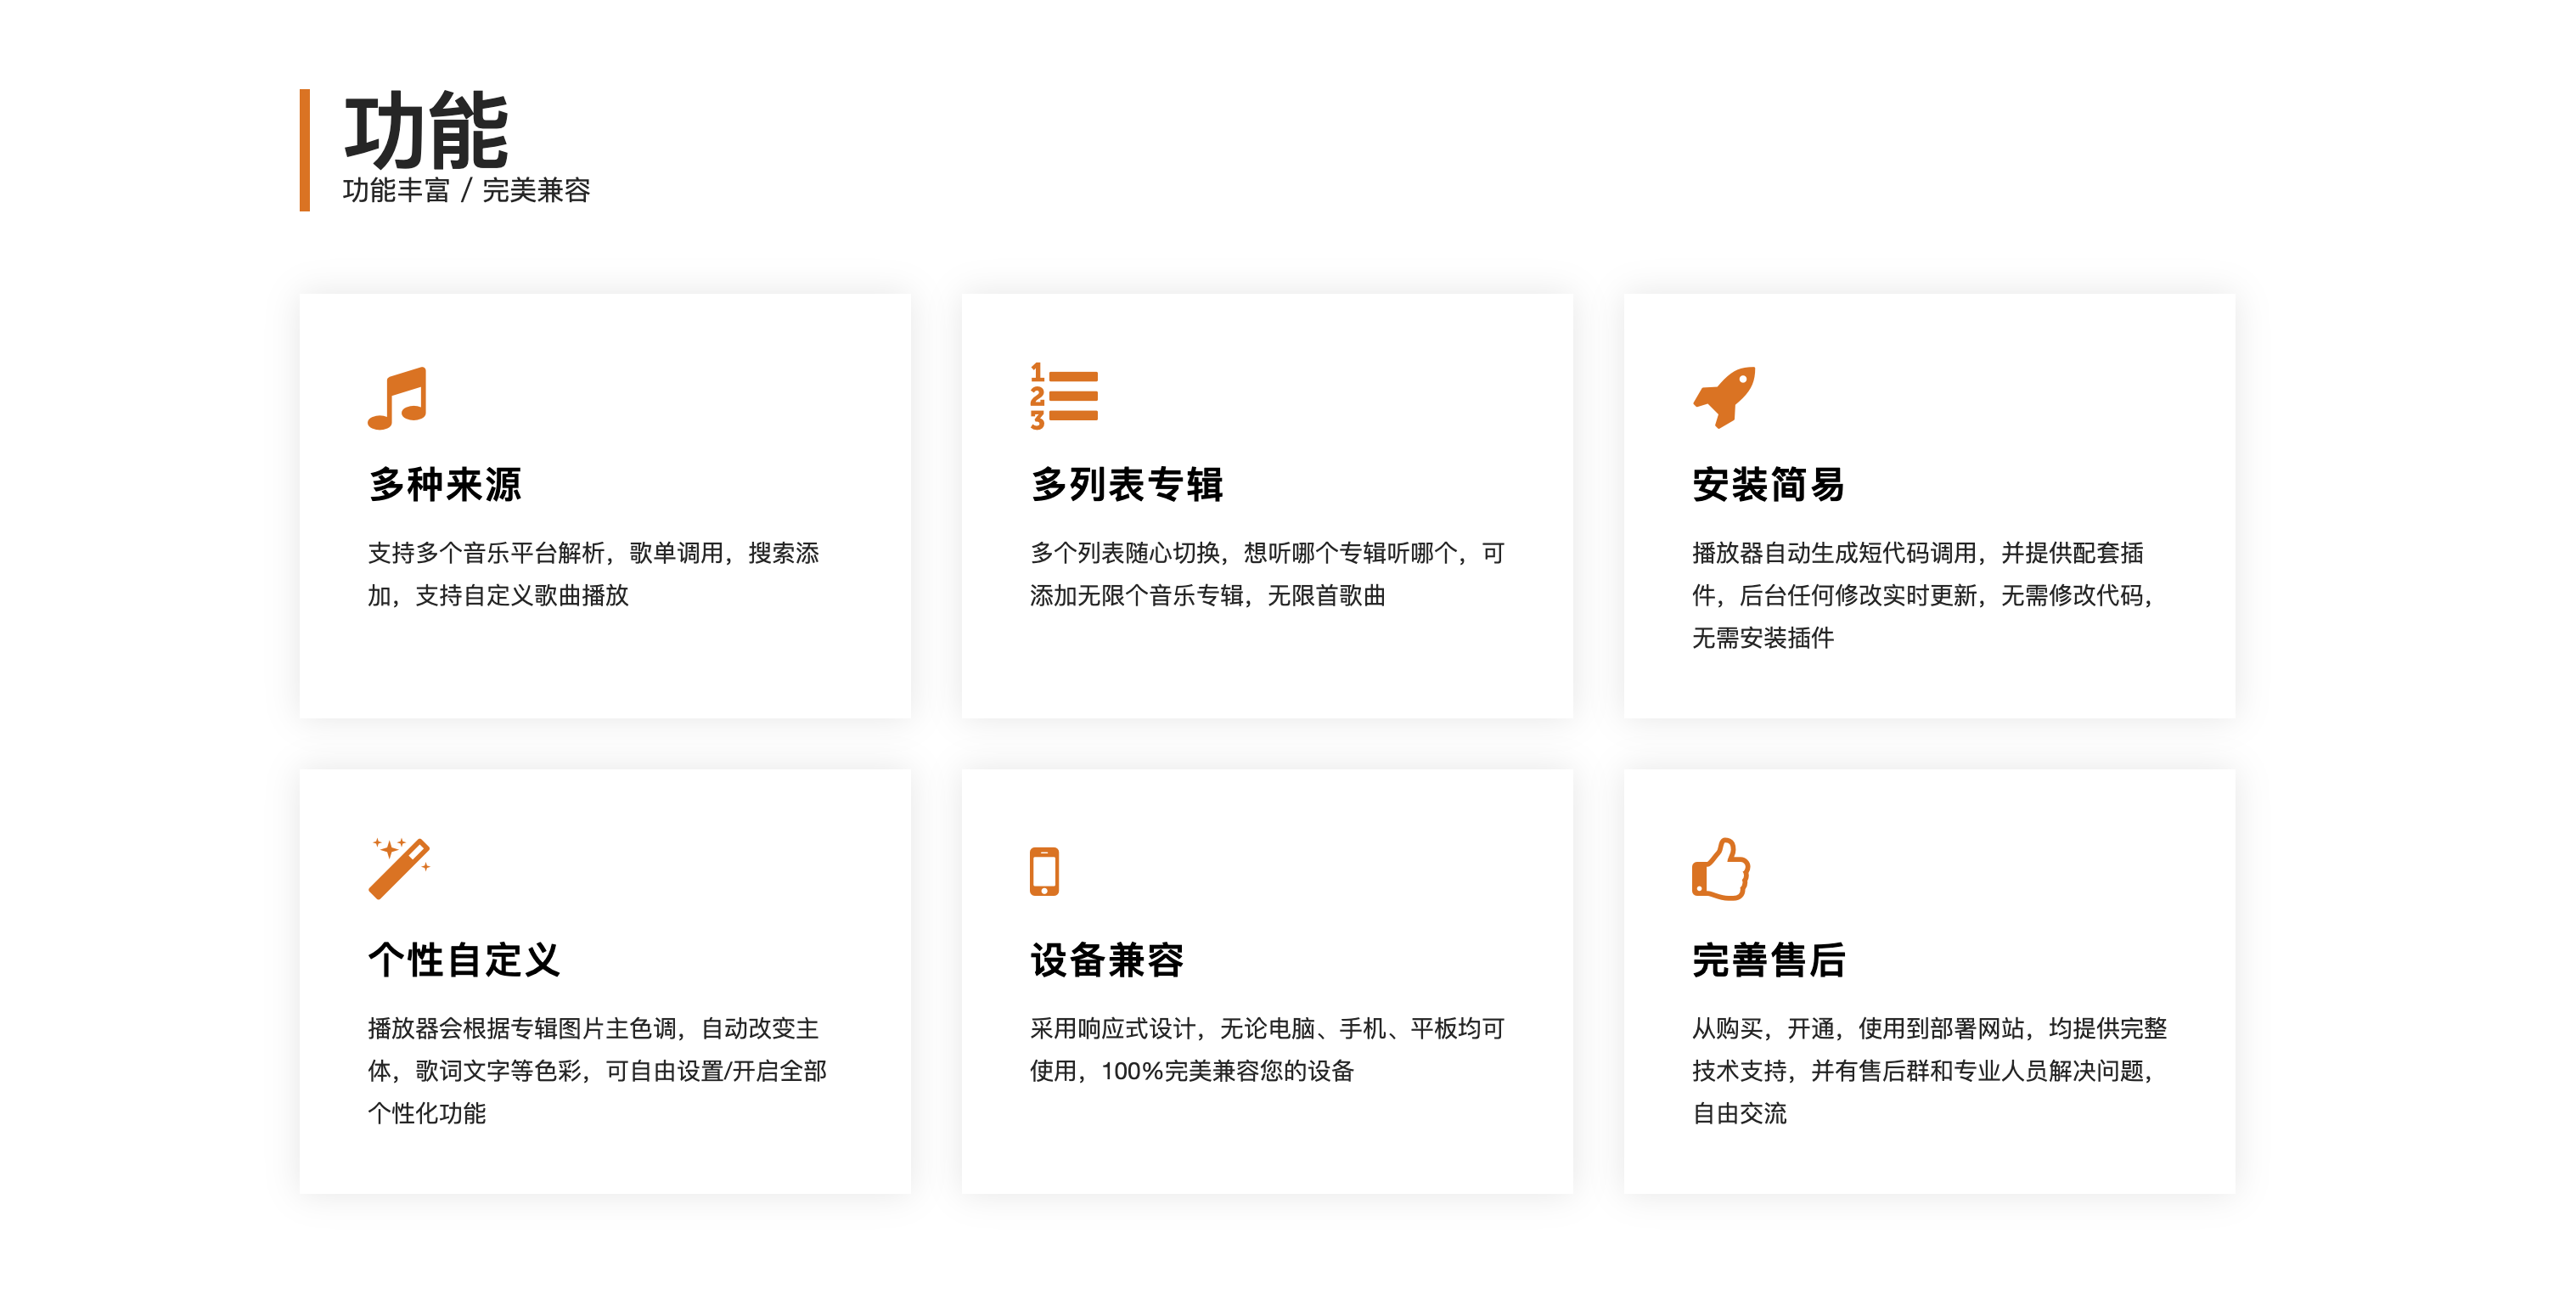2576x1289 pixels.
Task: Select the 完善售后 card title
Action: (x=1768, y=960)
